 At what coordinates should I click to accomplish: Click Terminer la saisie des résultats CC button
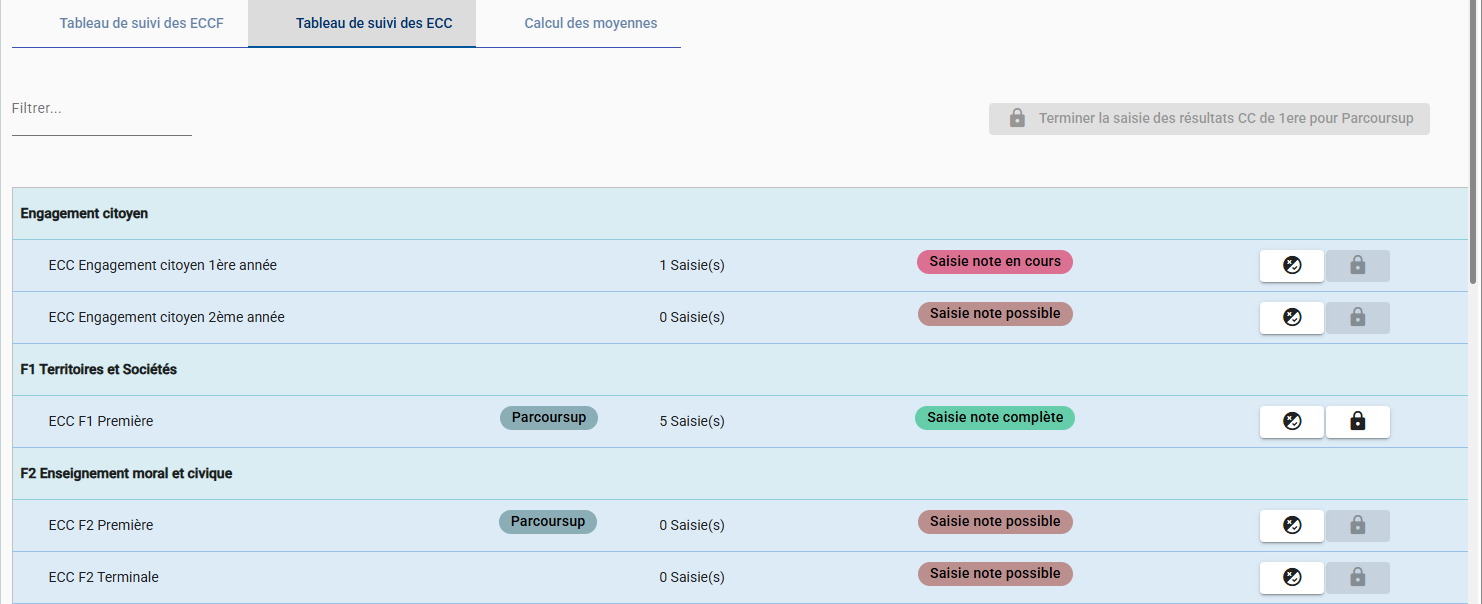[1209, 119]
